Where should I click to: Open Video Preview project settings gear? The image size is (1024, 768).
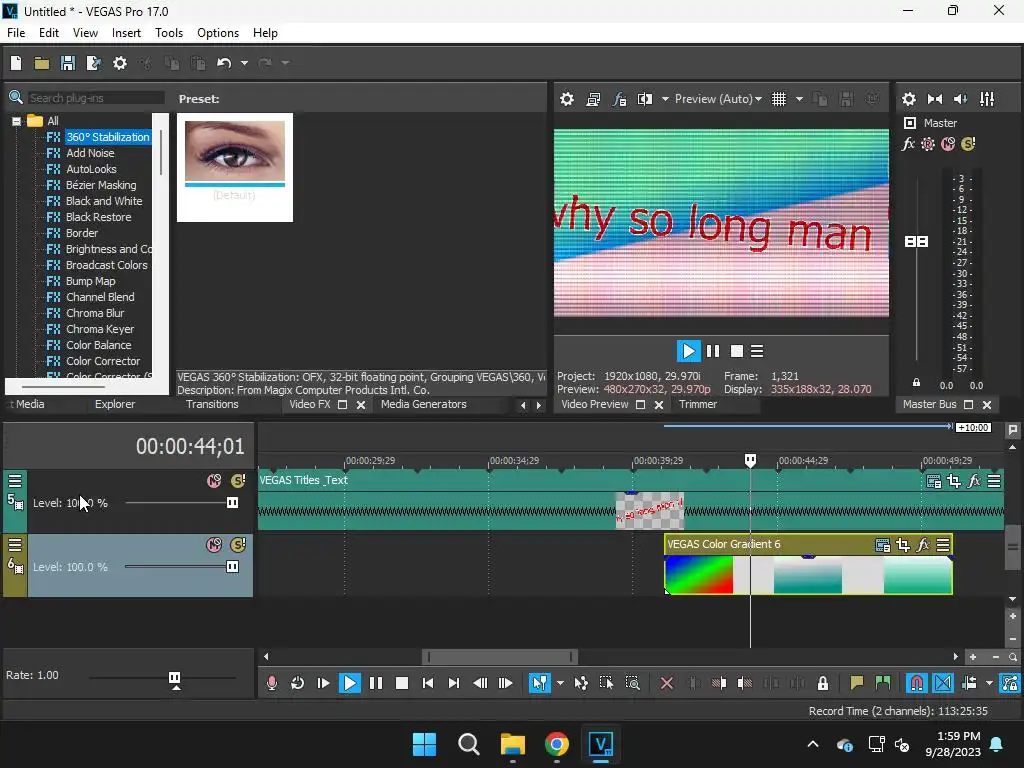pyautogui.click(x=567, y=99)
